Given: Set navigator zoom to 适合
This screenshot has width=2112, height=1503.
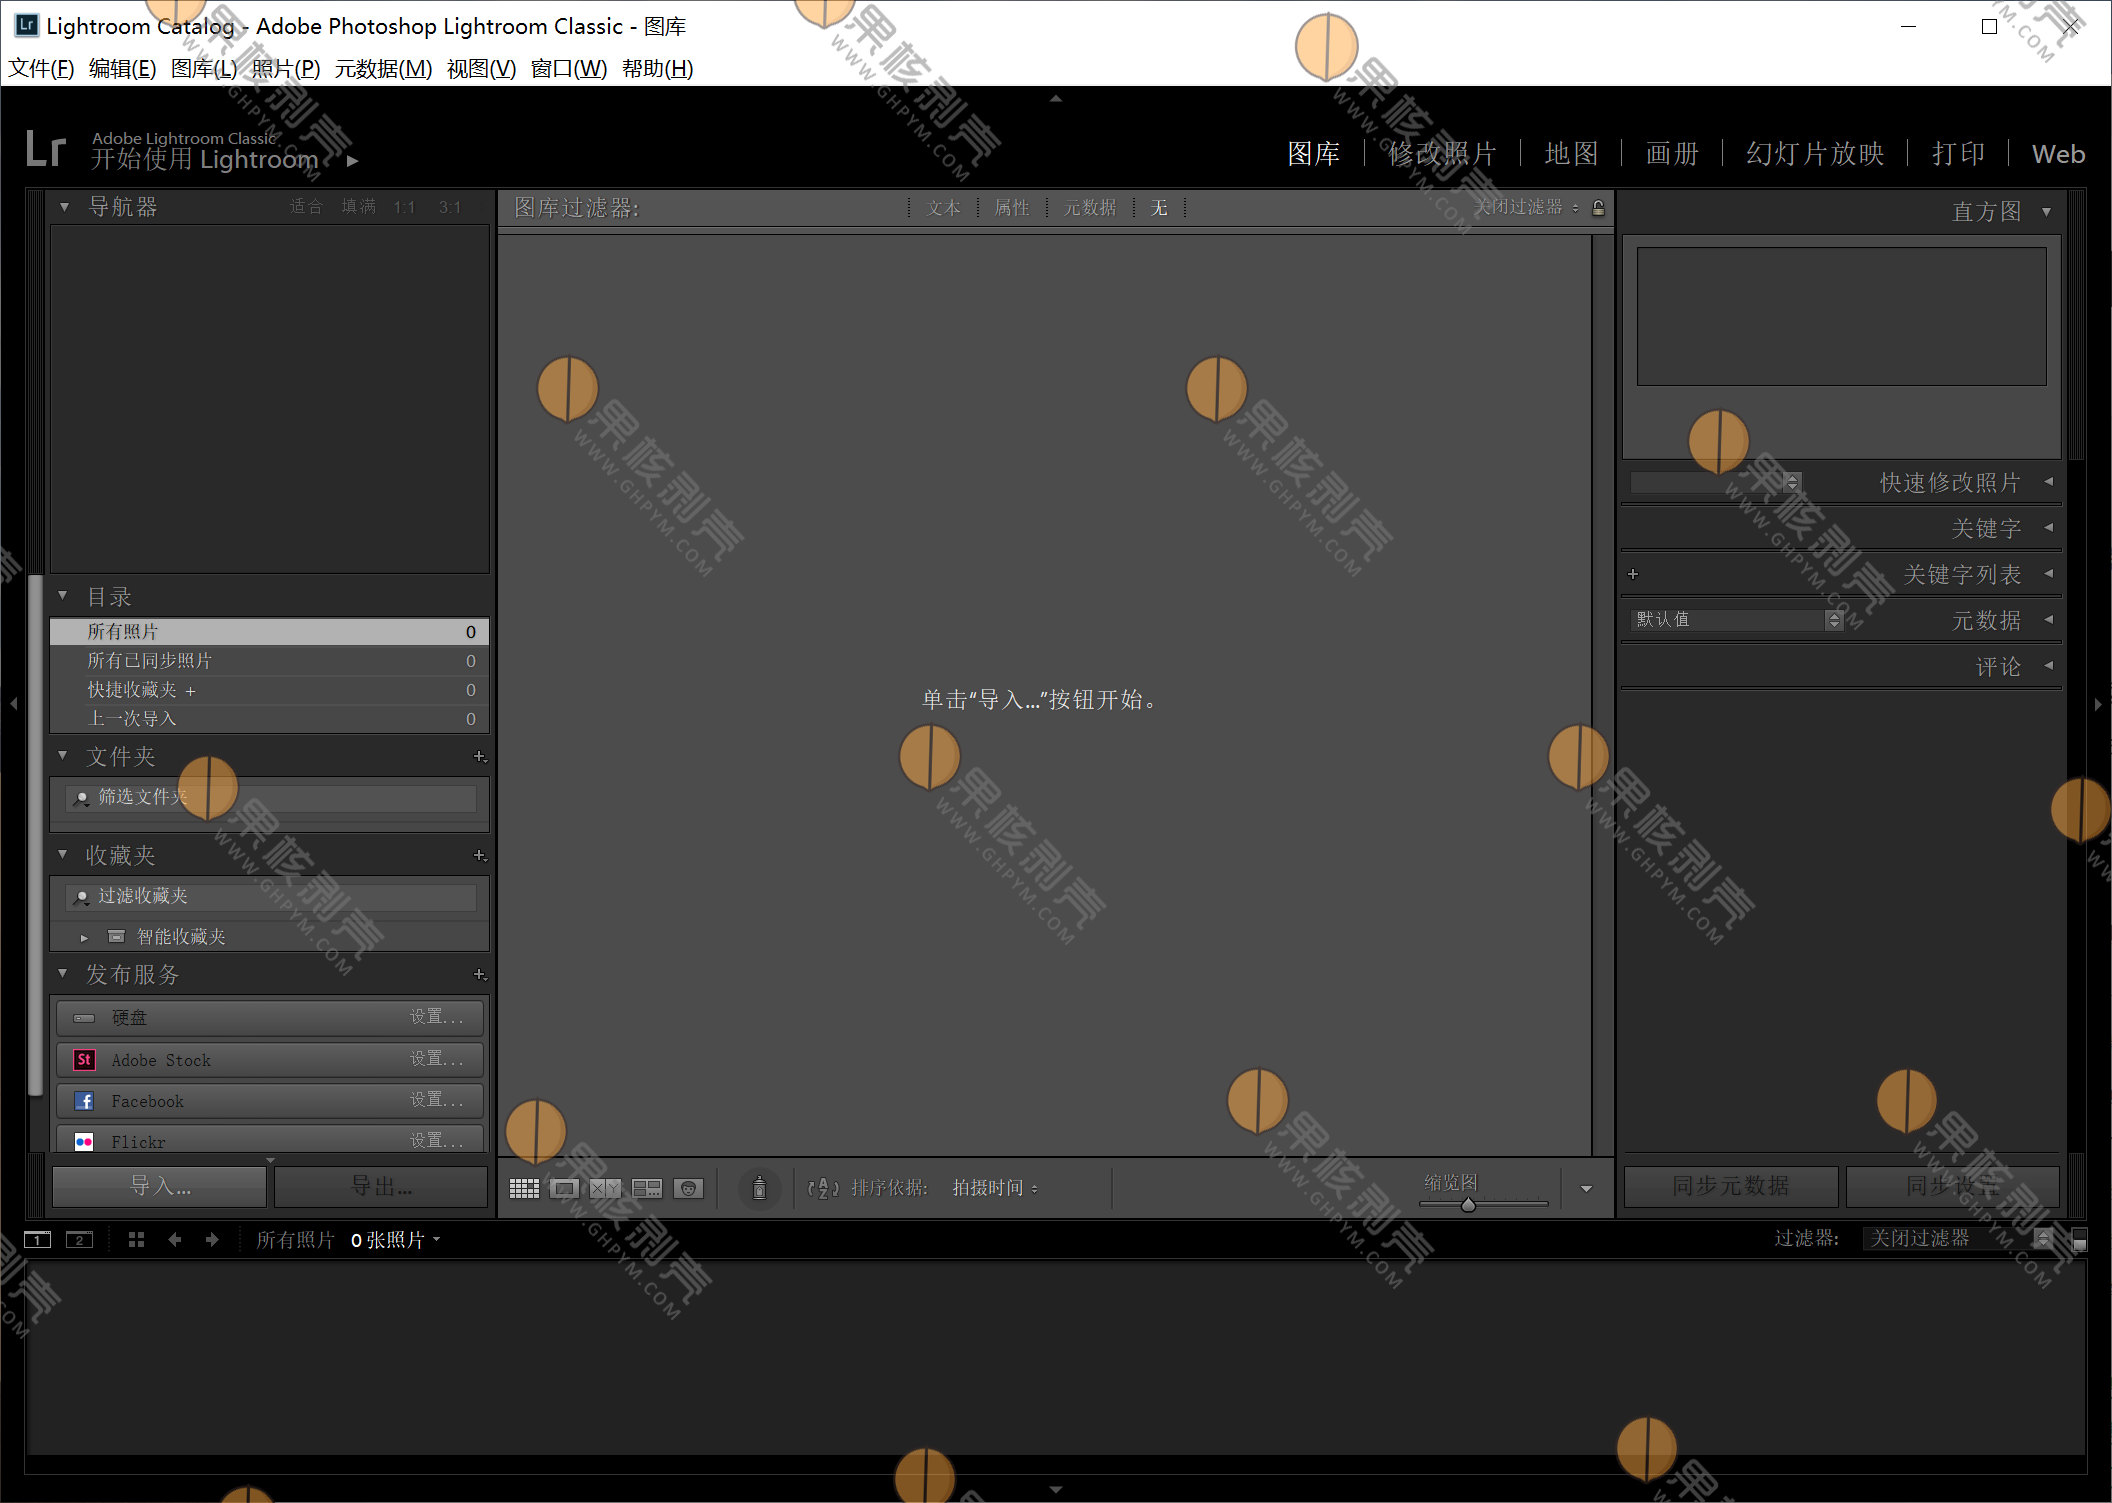Looking at the screenshot, I should coord(306,207).
